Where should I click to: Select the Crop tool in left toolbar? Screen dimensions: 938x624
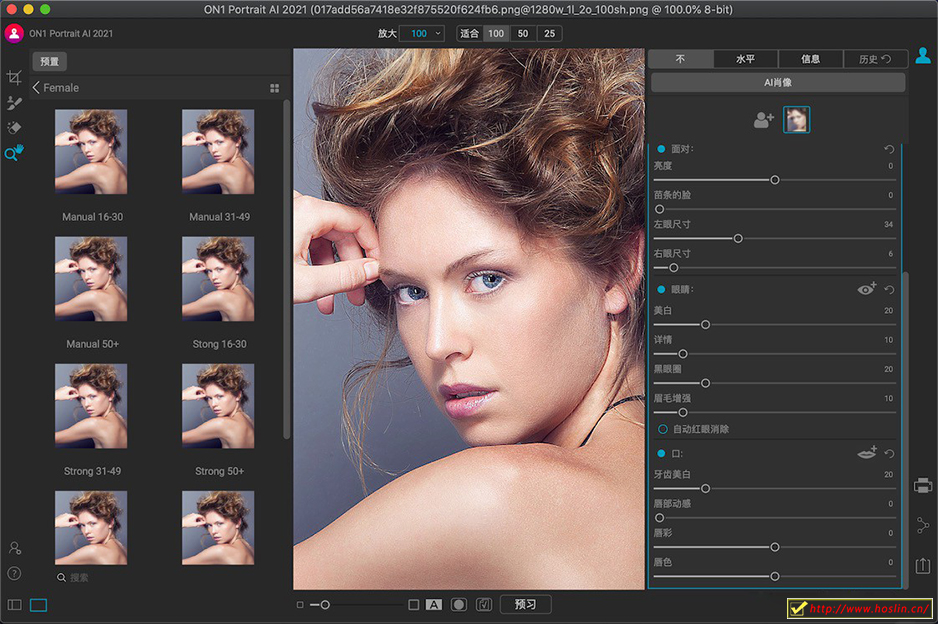(14, 78)
